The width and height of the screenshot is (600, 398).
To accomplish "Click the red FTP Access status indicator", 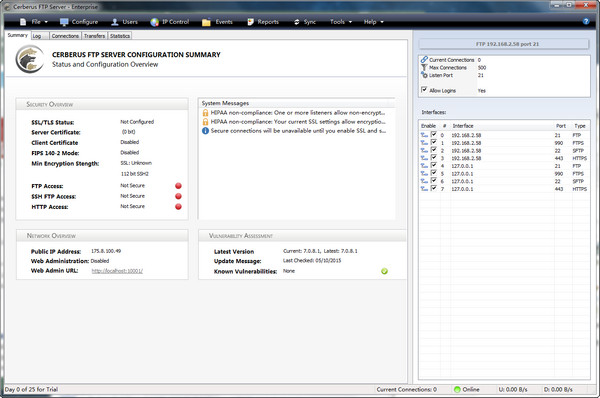I will click(178, 186).
